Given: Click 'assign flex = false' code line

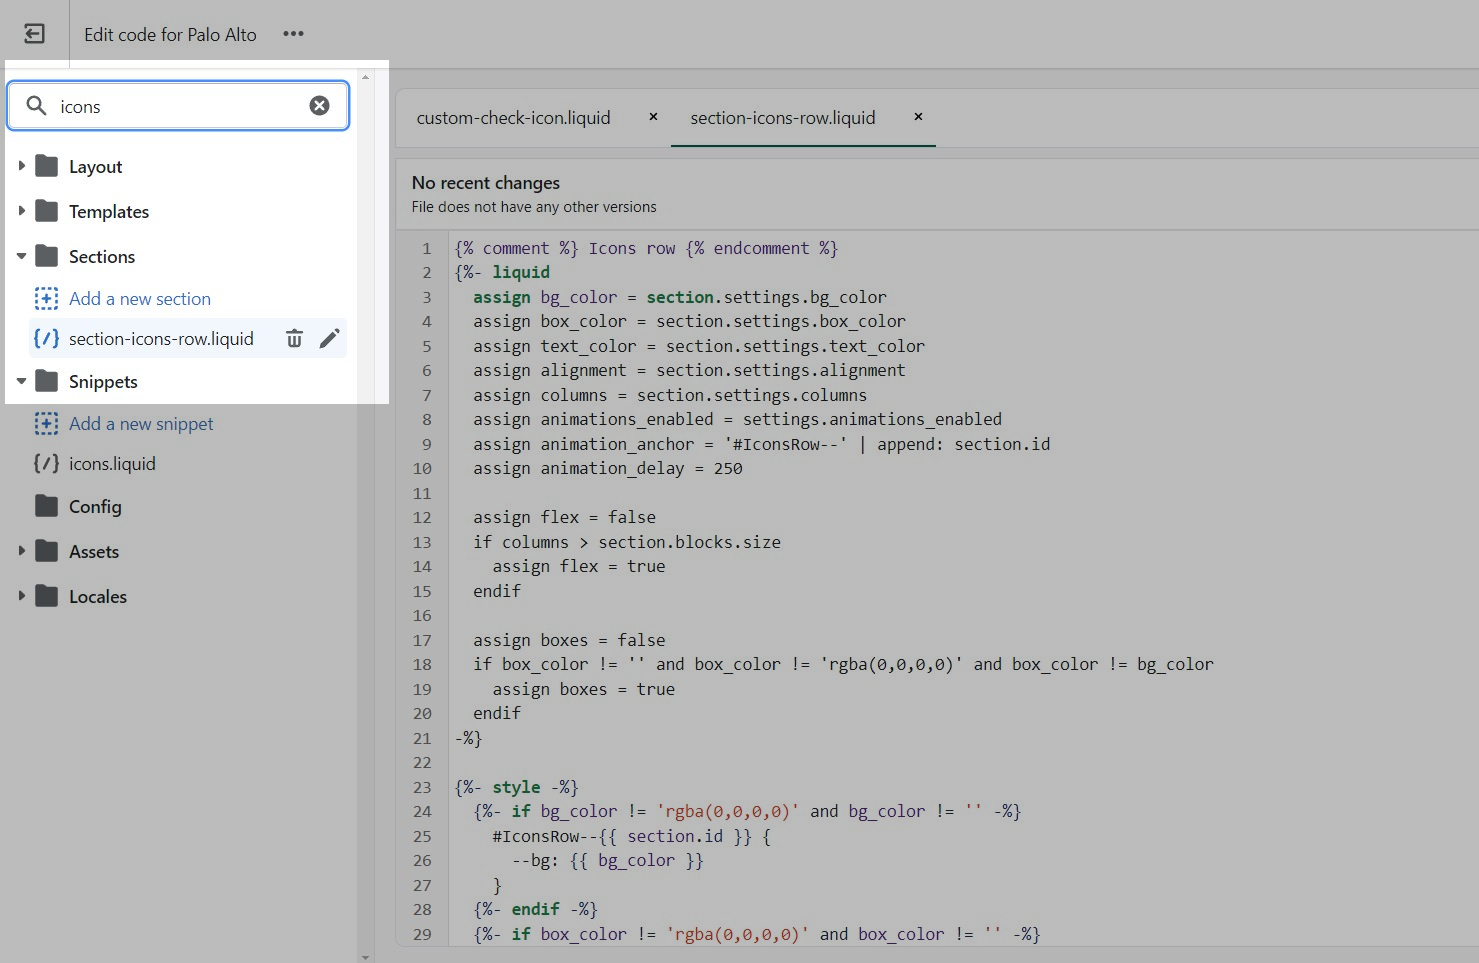Looking at the screenshot, I should coord(565,517).
